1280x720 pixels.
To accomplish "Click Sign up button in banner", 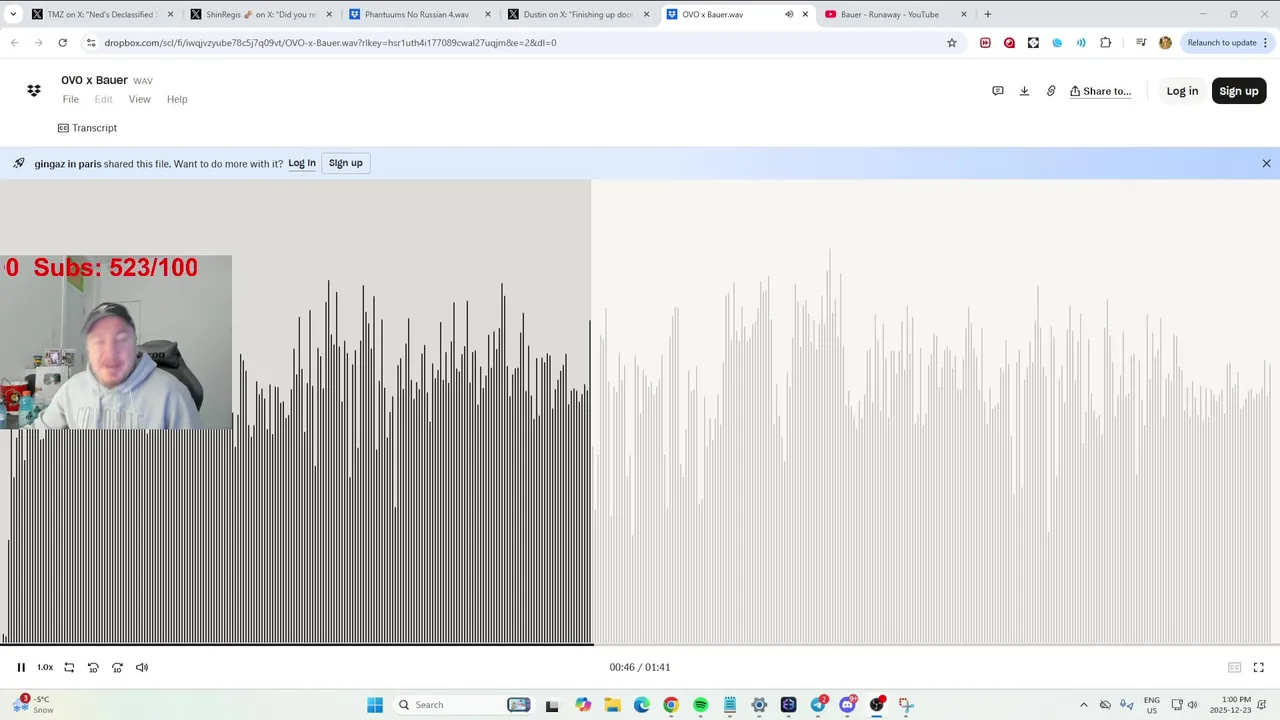I will tap(346, 163).
